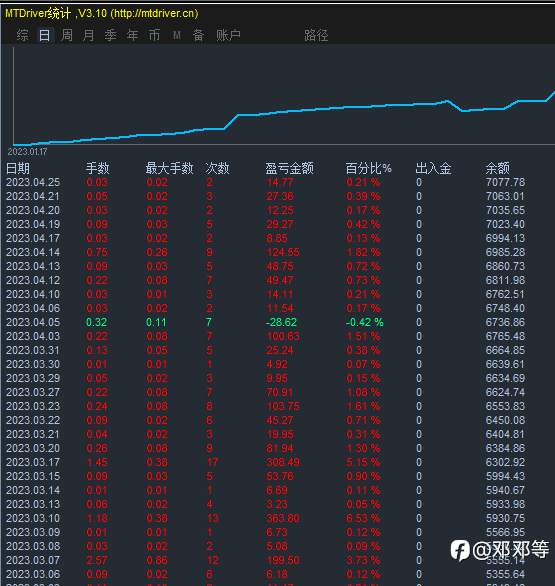Click profit 308.49 in the 2023.03.17 row
Screen dimensions: 555x586
pyautogui.click(x=283, y=462)
